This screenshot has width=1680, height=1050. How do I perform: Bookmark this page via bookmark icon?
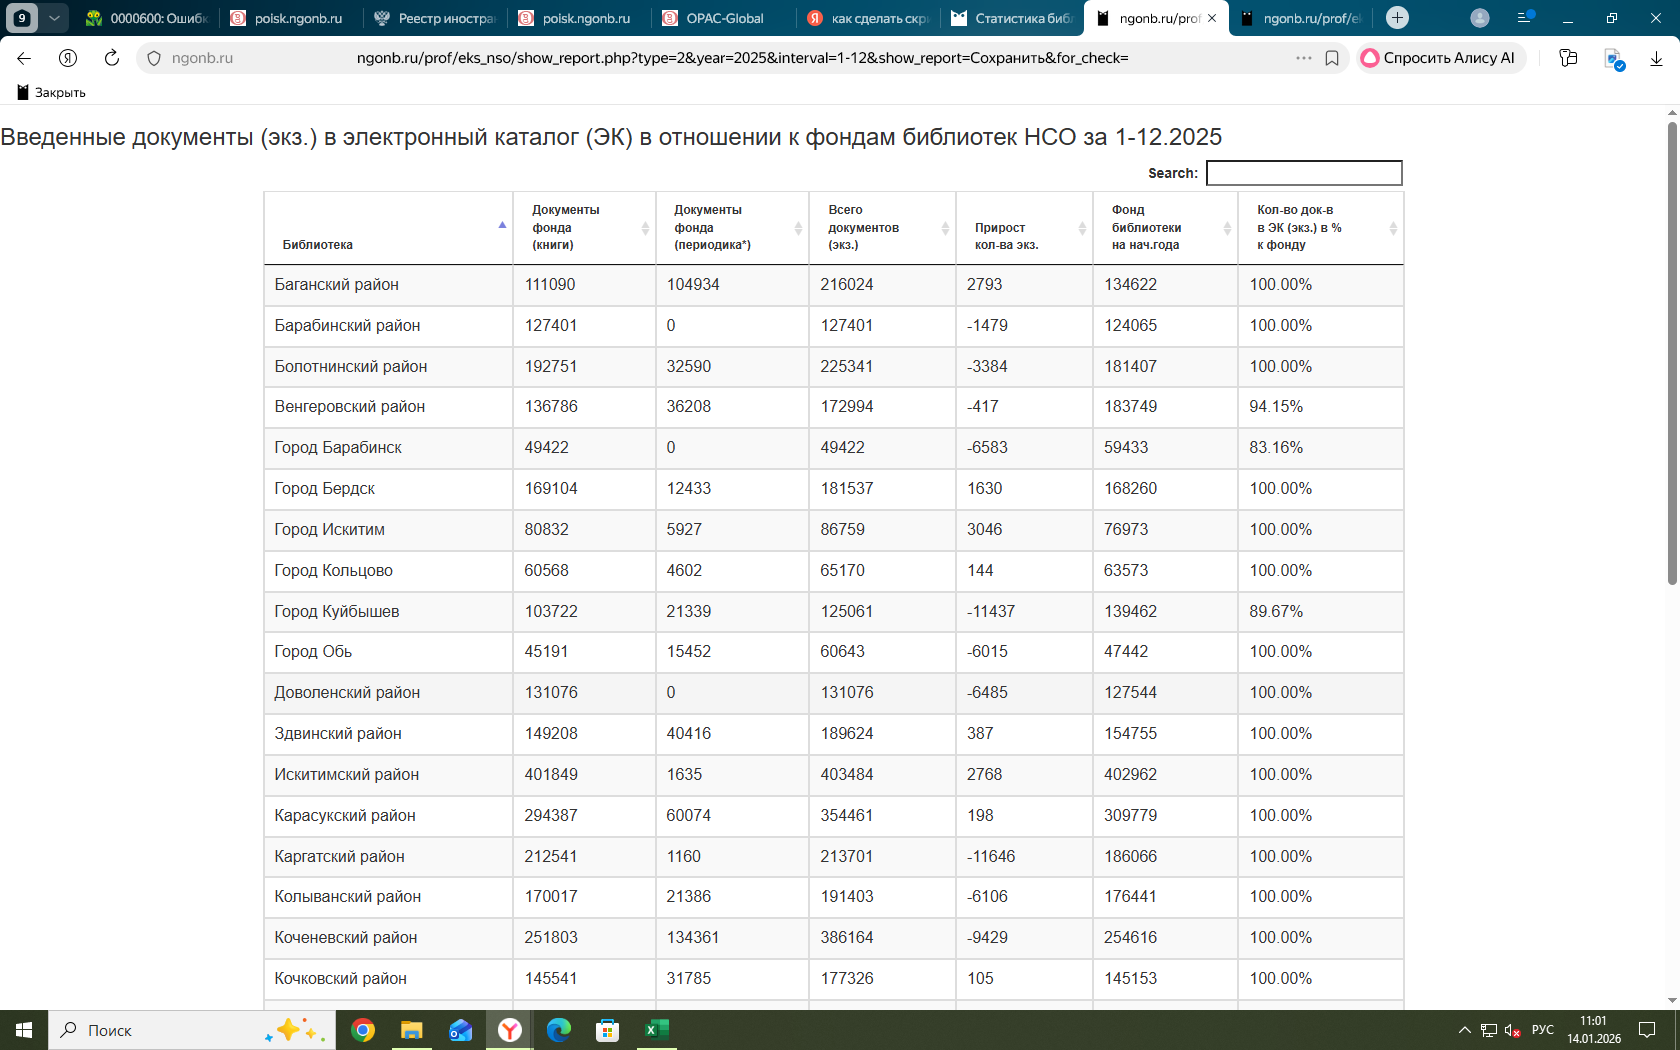[1332, 58]
